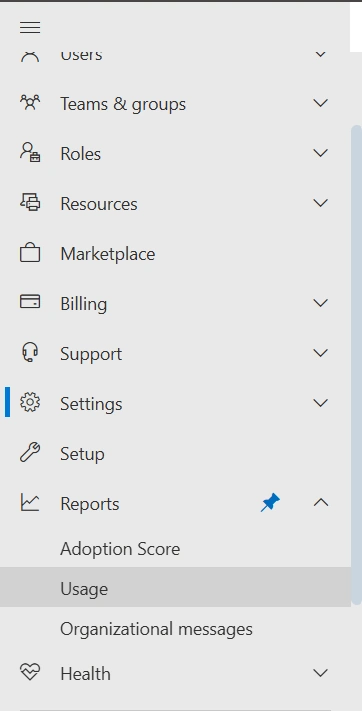
Task: Expand the Teams & groups chevron
Action: tap(321, 103)
